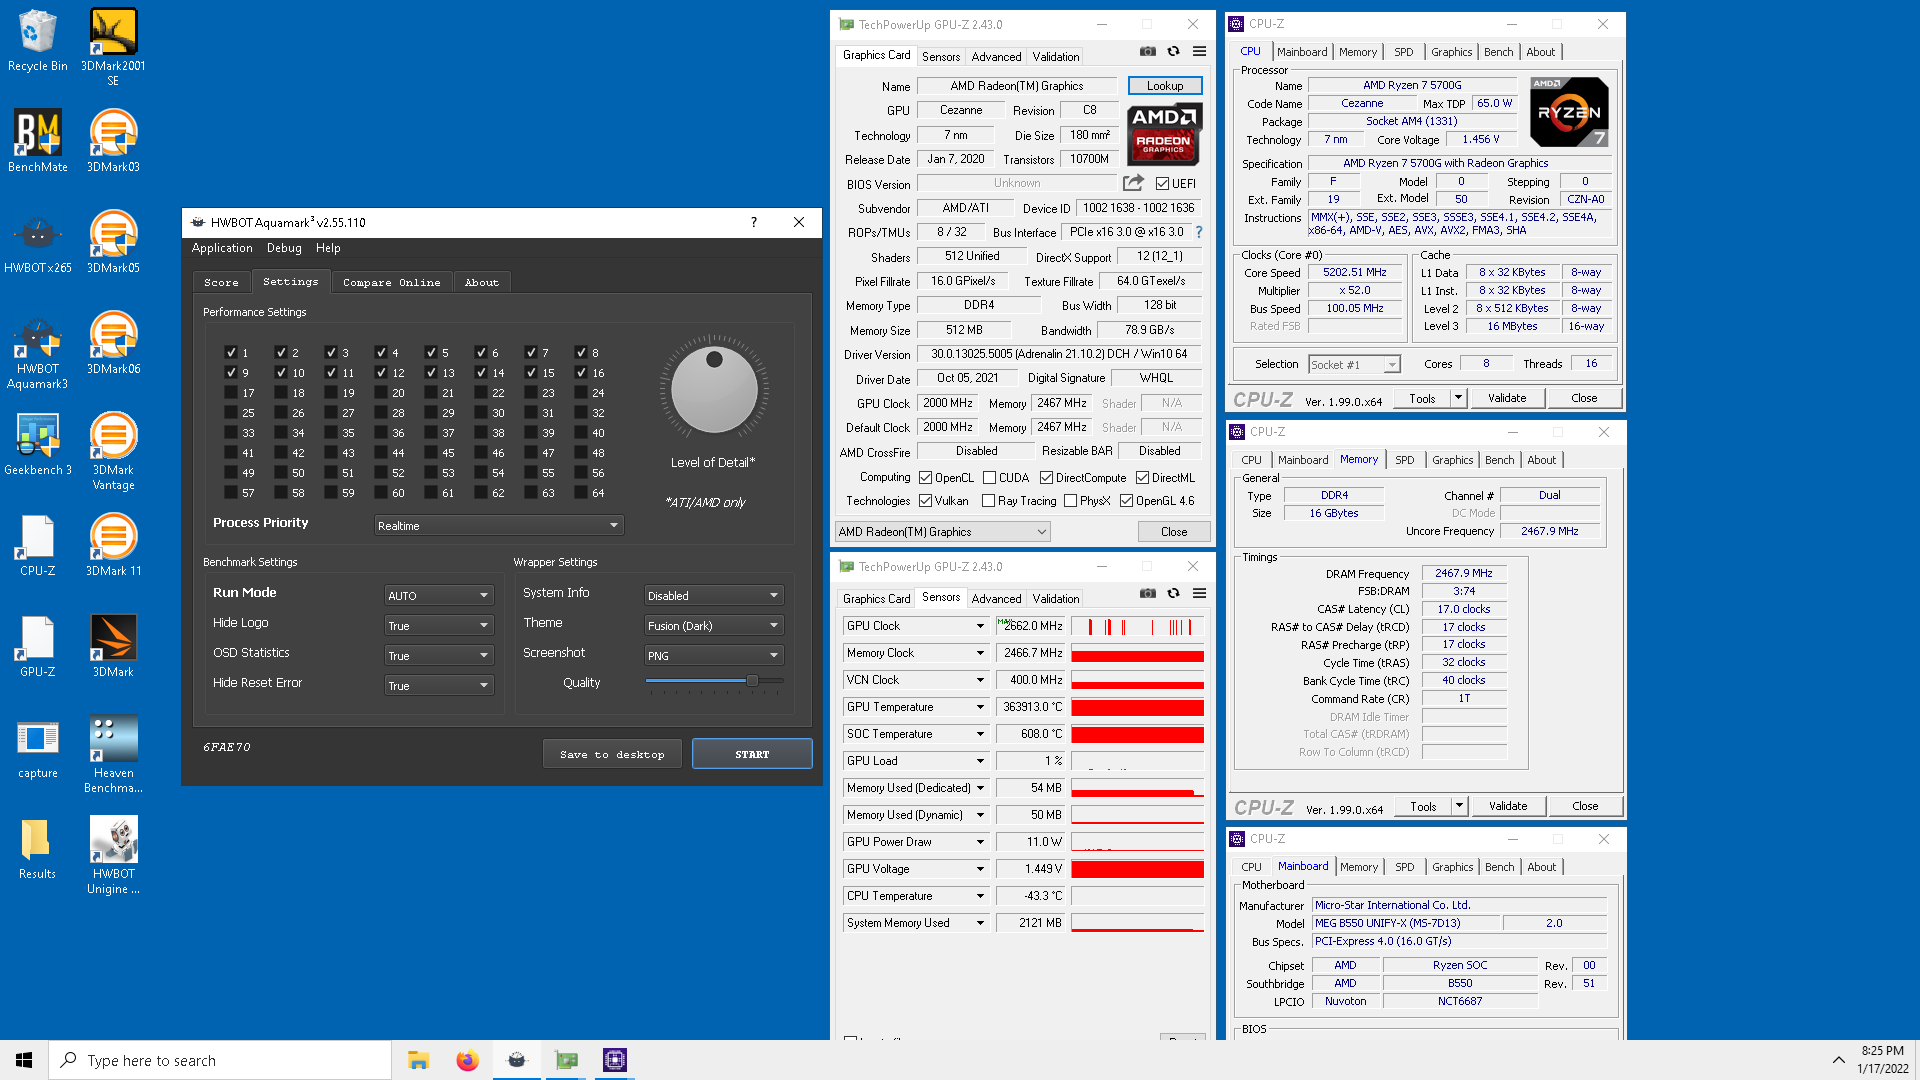The width and height of the screenshot is (1920, 1080).
Task: Open File Explorer from the taskbar
Action: pyautogui.click(x=418, y=1060)
